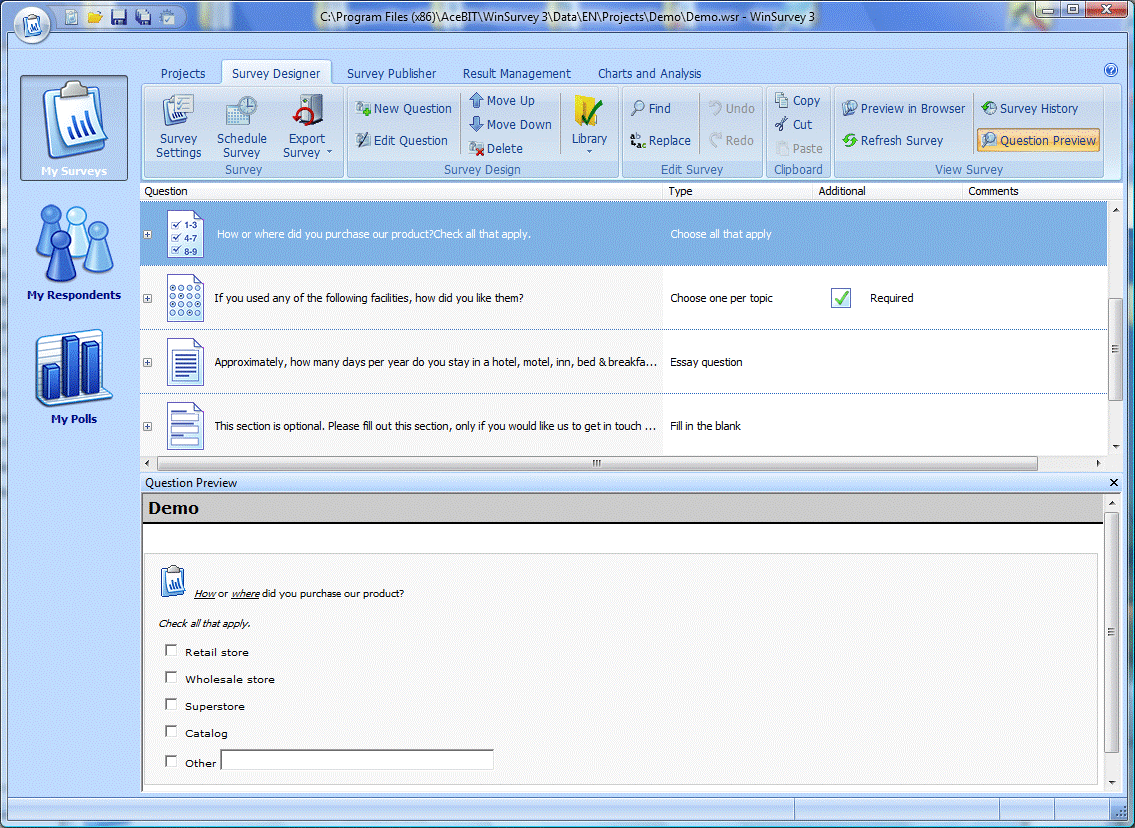Open the Survey Settings tool
The height and width of the screenshot is (828, 1135).
tap(179, 126)
